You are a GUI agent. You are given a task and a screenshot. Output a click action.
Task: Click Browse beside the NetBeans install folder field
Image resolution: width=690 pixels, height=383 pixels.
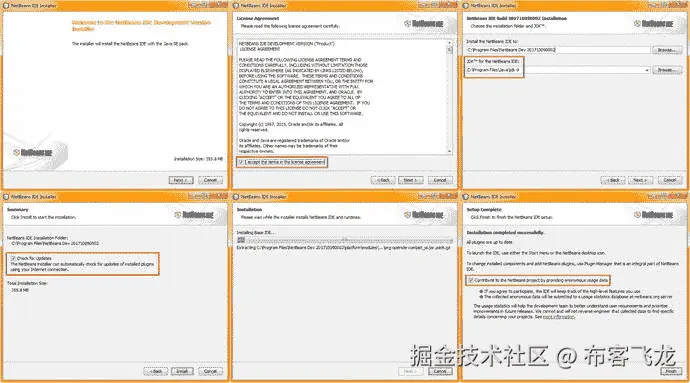[x=667, y=50]
